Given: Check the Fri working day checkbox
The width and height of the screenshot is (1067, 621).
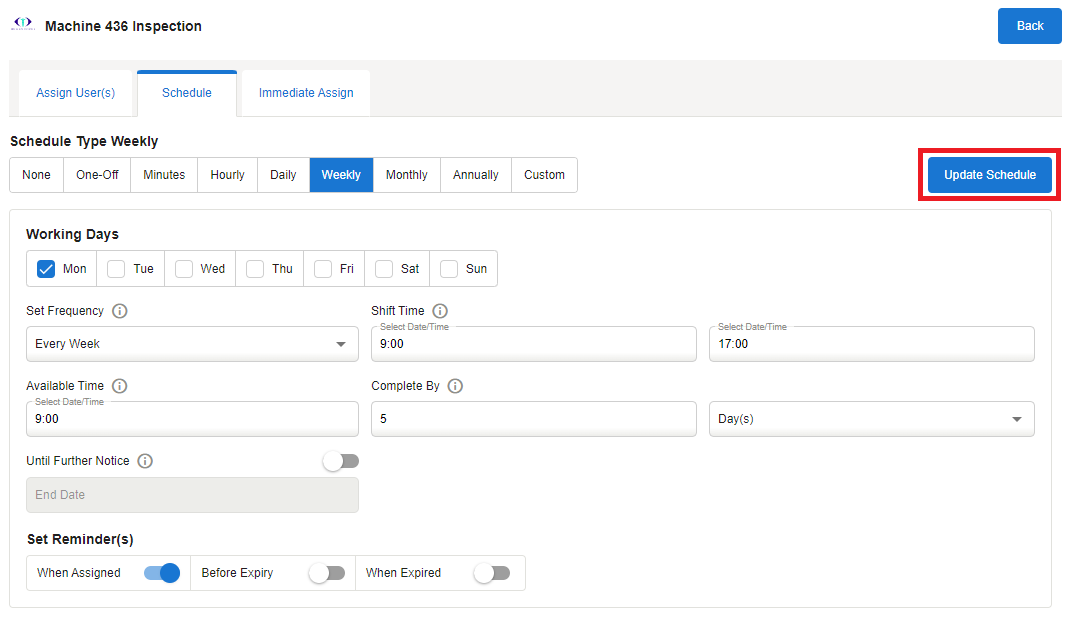Looking at the screenshot, I should [x=323, y=269].
